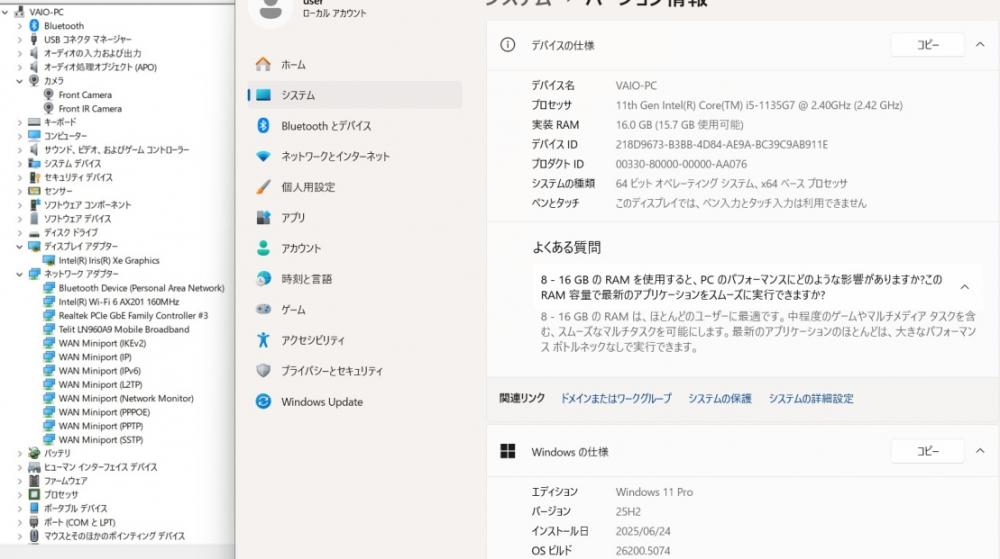Click the アプリ sidebar icon
This screenshot has width=1000, height=559.
[263, 217]
